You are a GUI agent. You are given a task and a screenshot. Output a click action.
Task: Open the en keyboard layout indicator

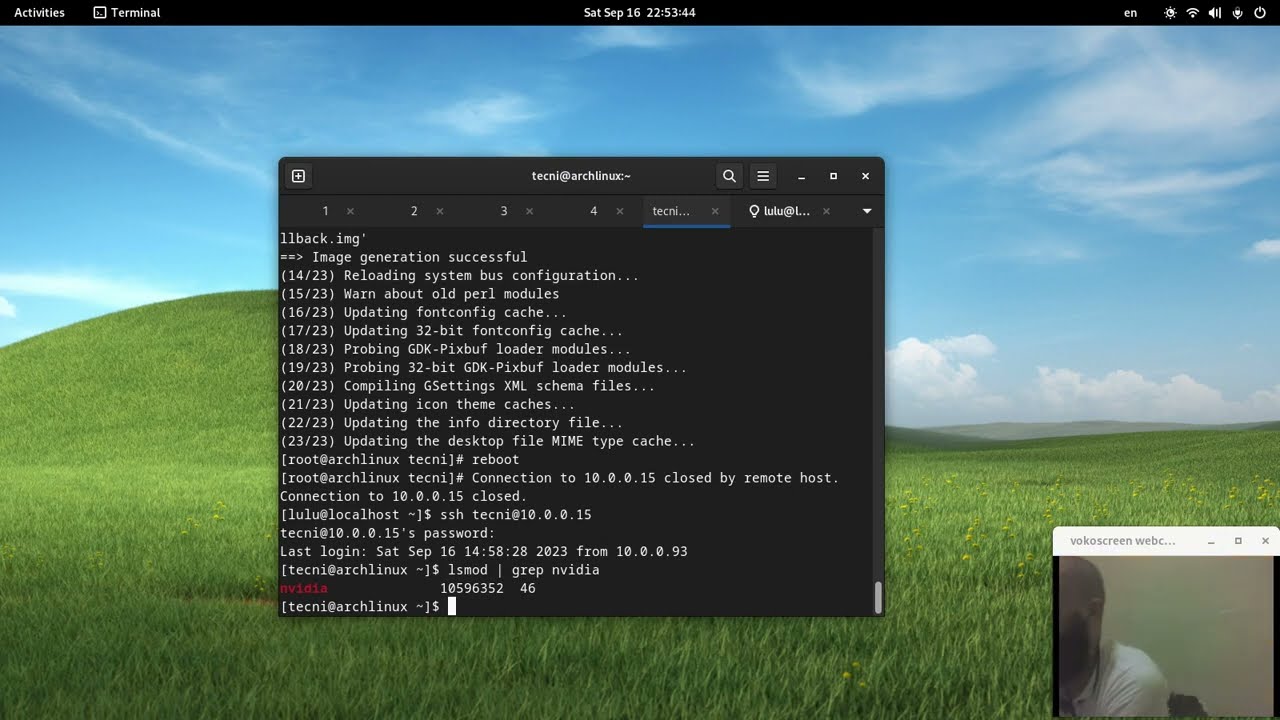click(1131, 13)
